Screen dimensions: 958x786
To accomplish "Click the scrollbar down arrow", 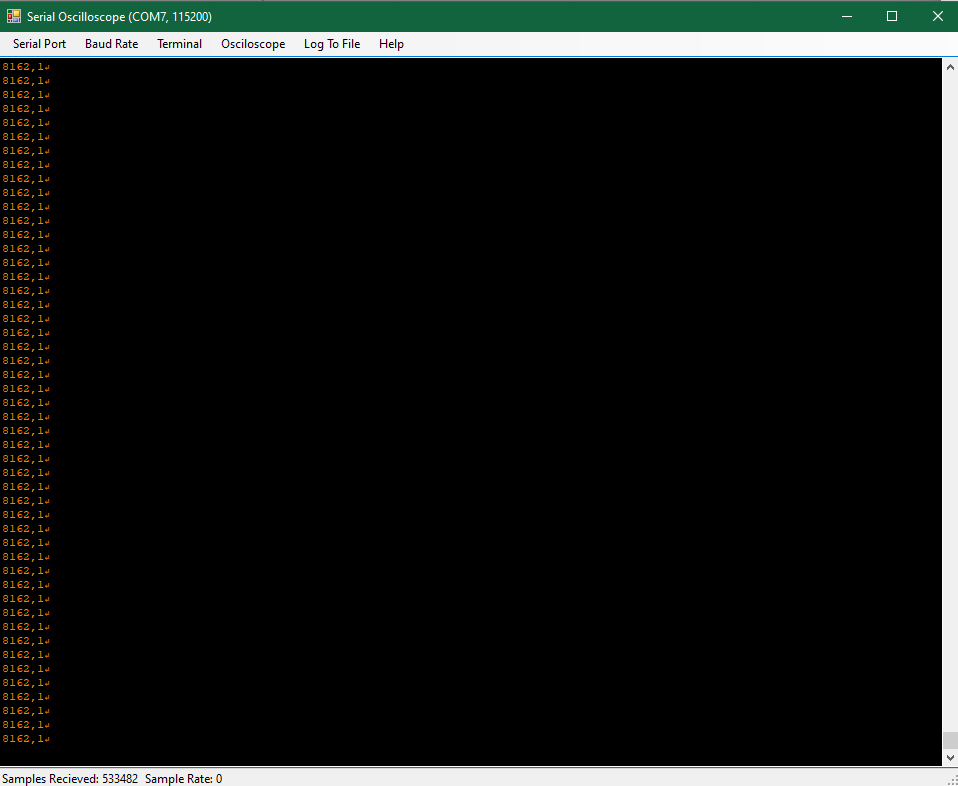I will click(949, 758).
